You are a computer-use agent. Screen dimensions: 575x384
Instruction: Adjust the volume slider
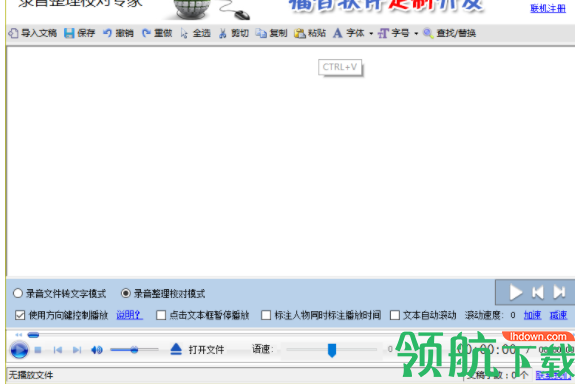(x=134, y=350)
